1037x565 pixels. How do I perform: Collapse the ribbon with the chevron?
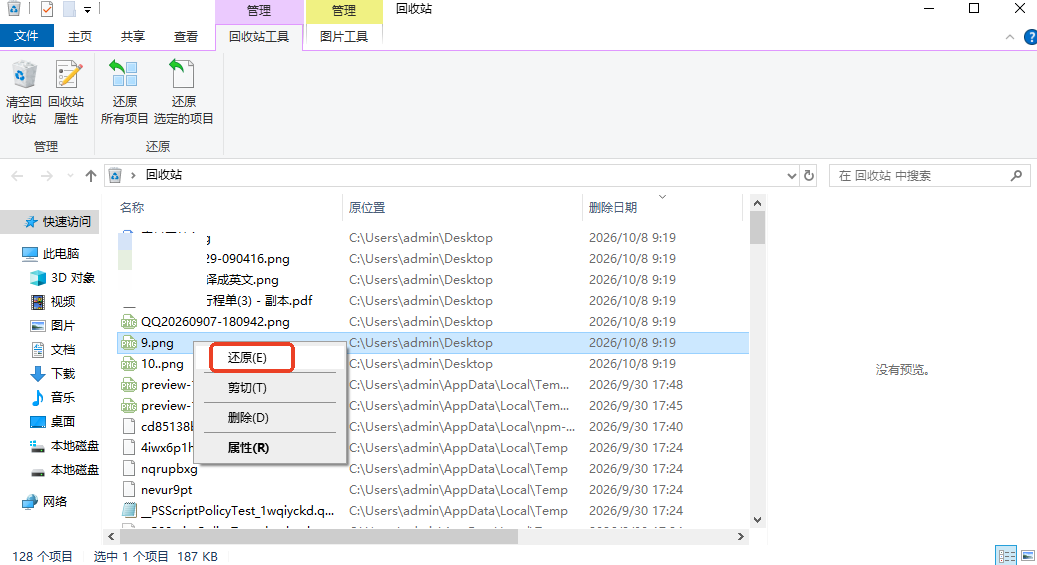click(1010, 37)
